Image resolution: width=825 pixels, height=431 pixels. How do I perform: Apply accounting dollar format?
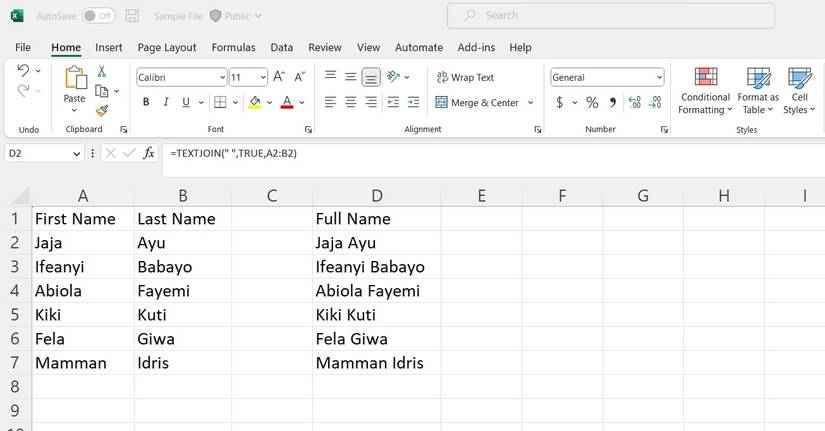560,102
